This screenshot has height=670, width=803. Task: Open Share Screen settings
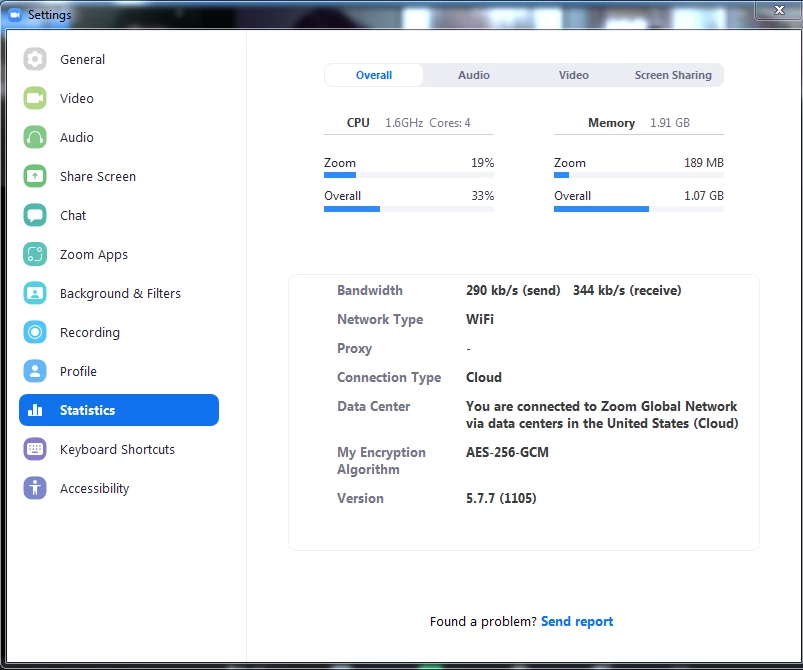98,176
